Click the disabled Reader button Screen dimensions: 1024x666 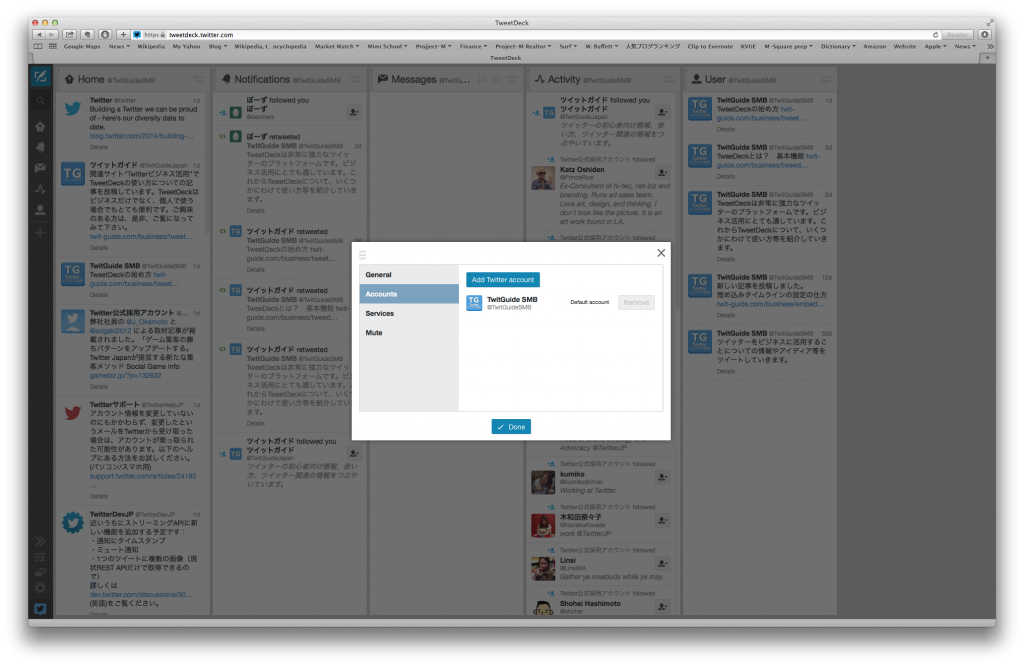(957, 35)
